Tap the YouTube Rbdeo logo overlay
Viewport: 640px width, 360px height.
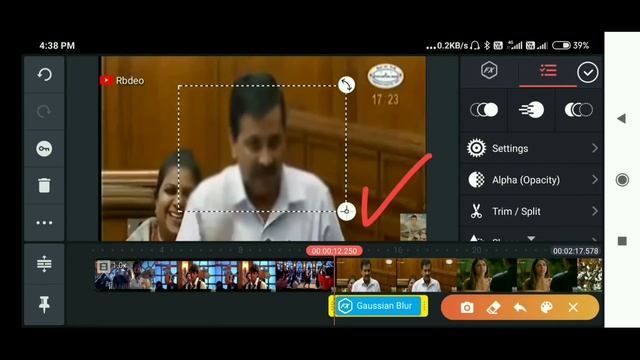click(122, 80)
